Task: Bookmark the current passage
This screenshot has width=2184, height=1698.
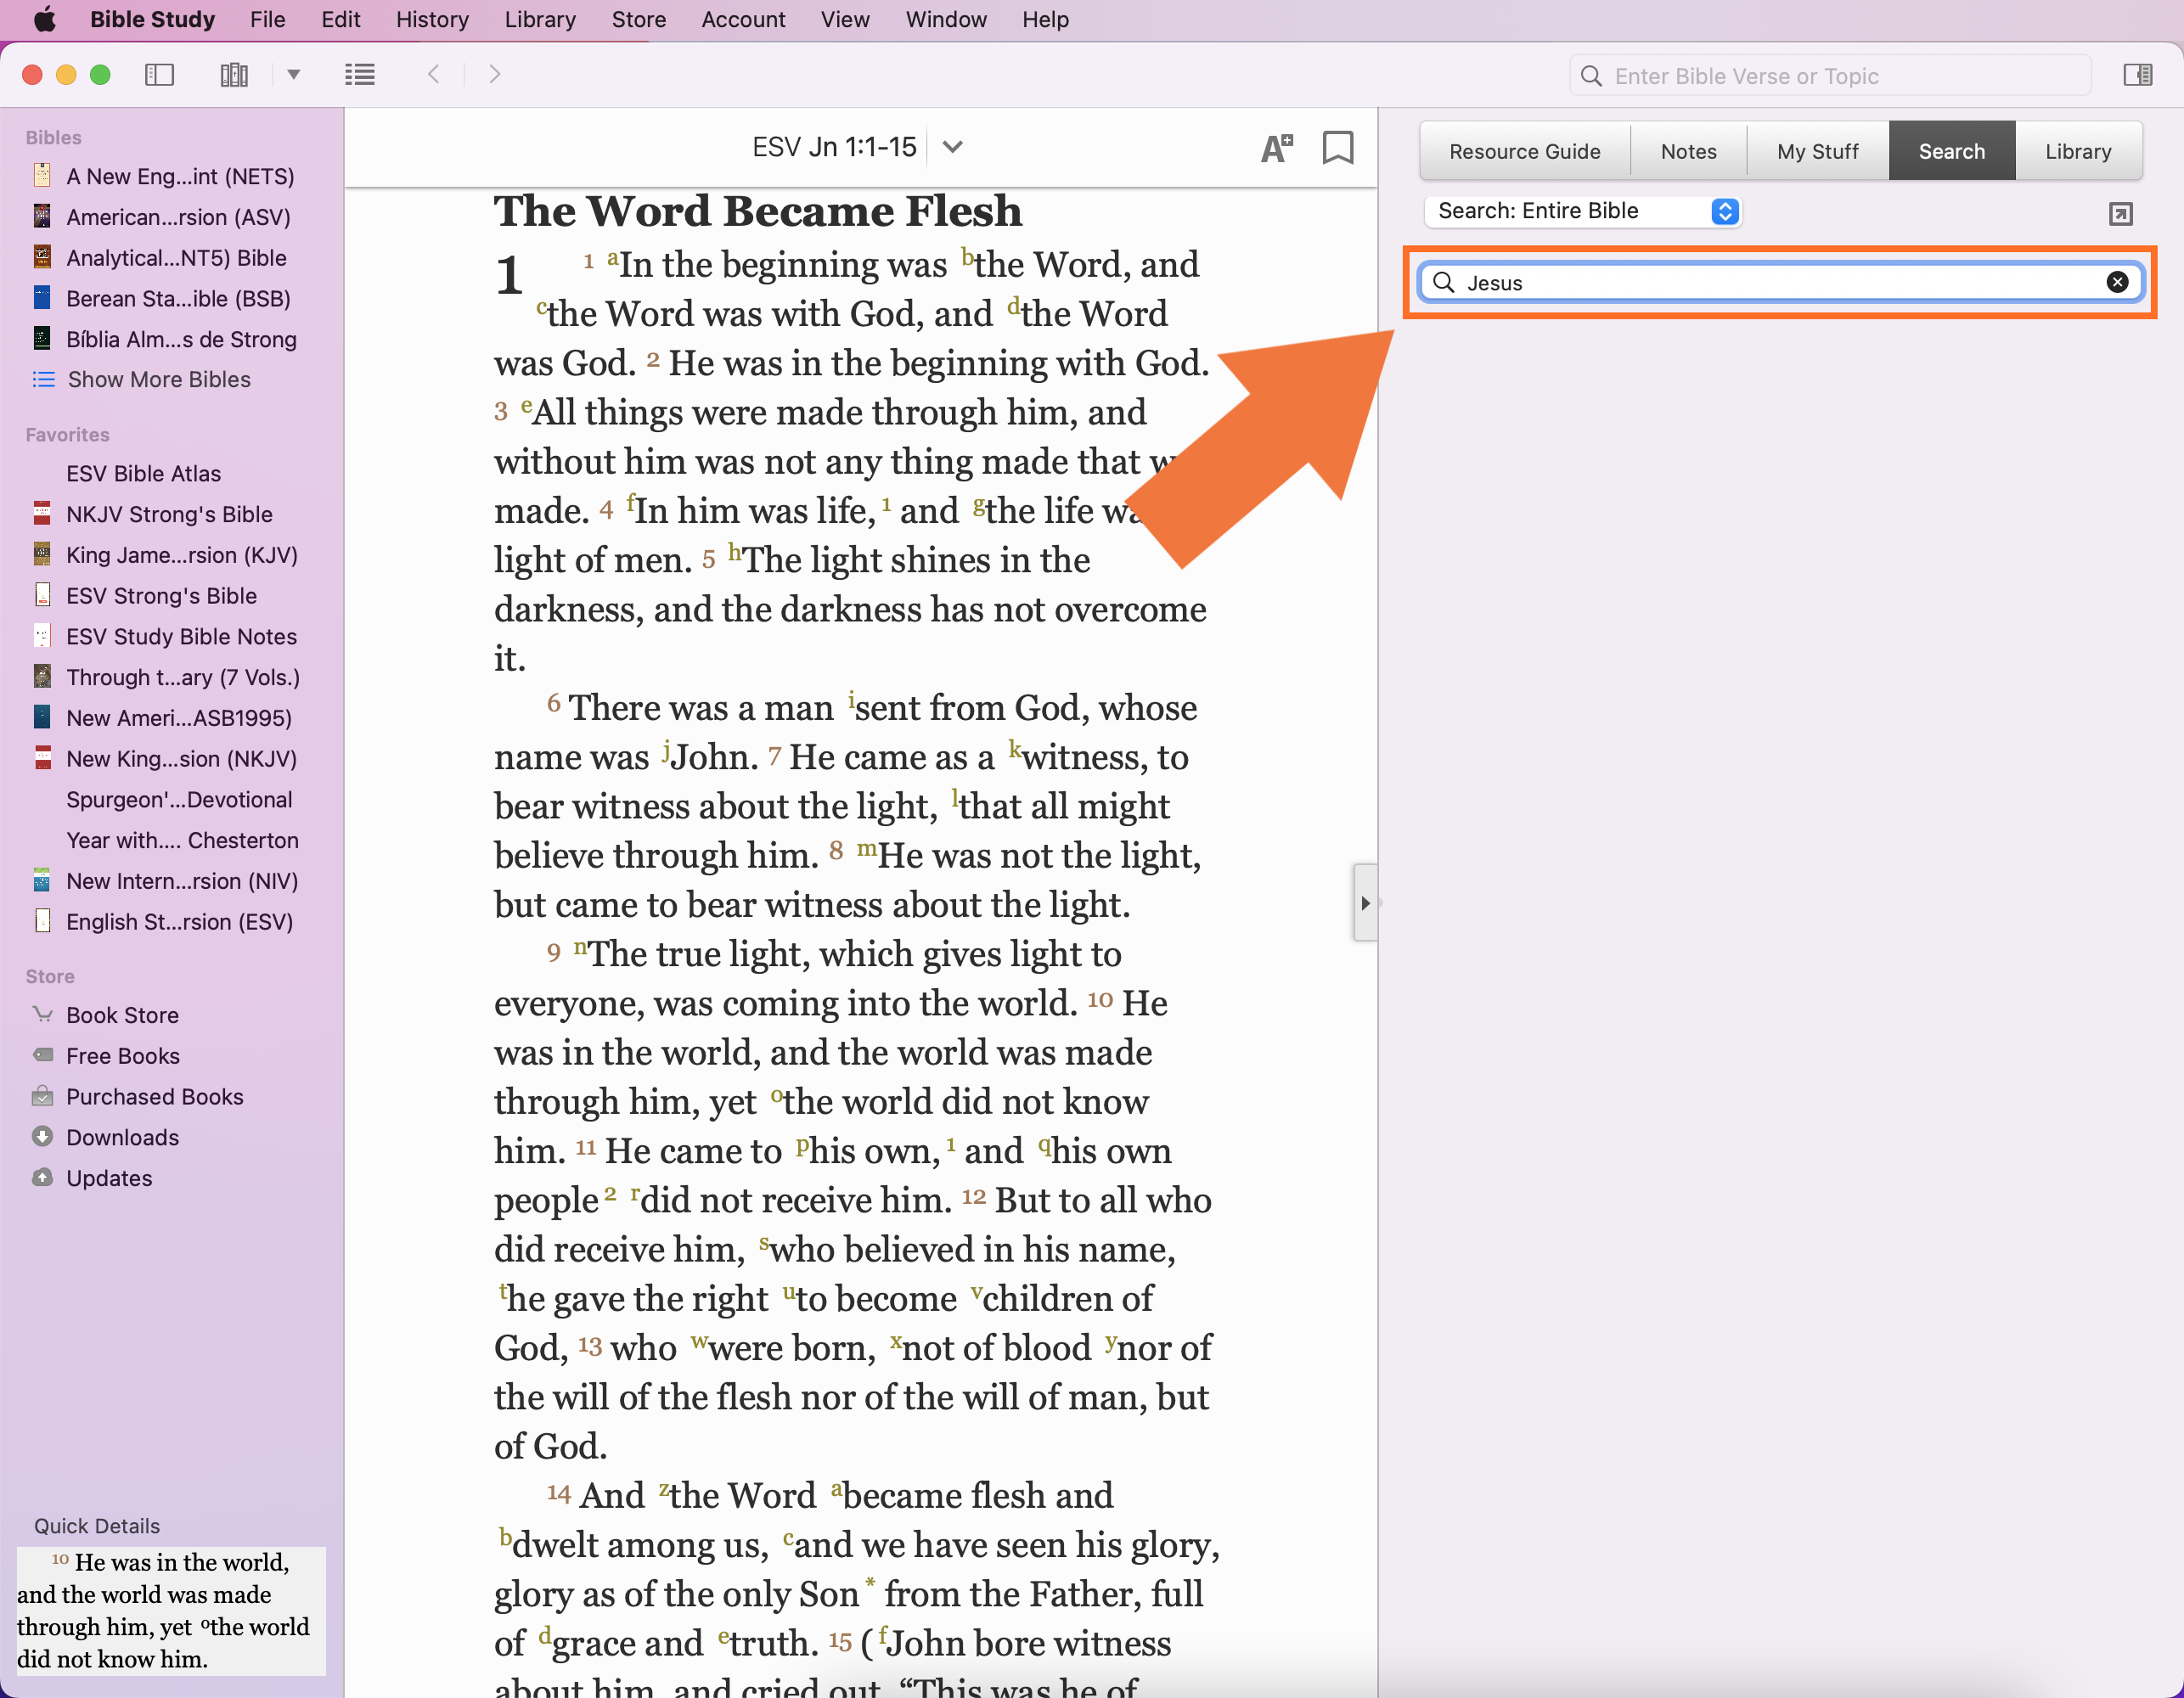Action: pyautogui.click(x=1337, y=148)
